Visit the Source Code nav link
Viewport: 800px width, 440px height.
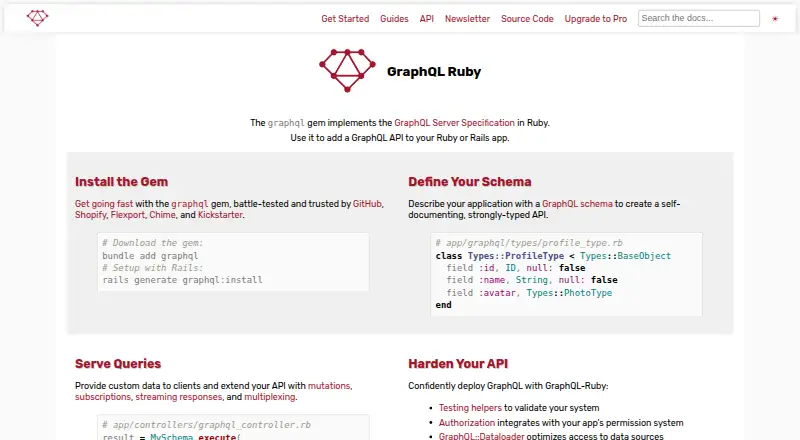[x=527, y=19]
